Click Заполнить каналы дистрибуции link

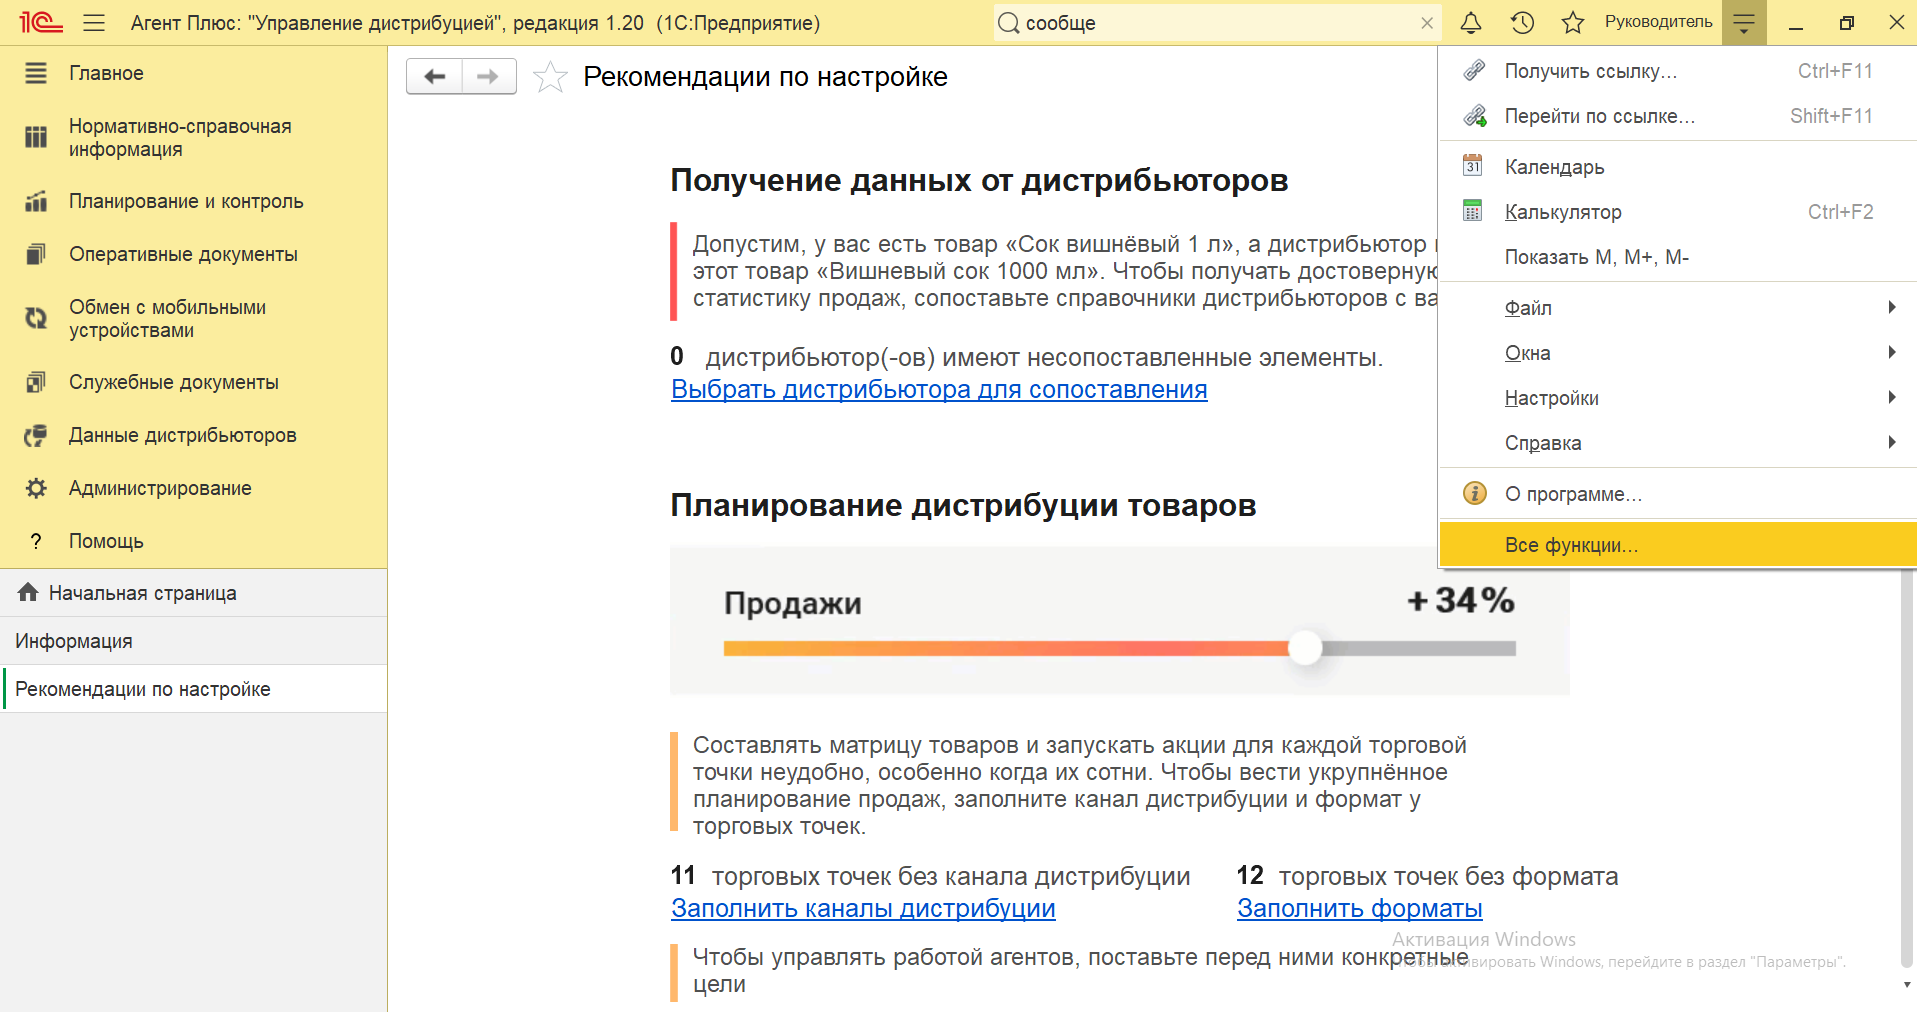pyautogui.click(x=863, y=908)
